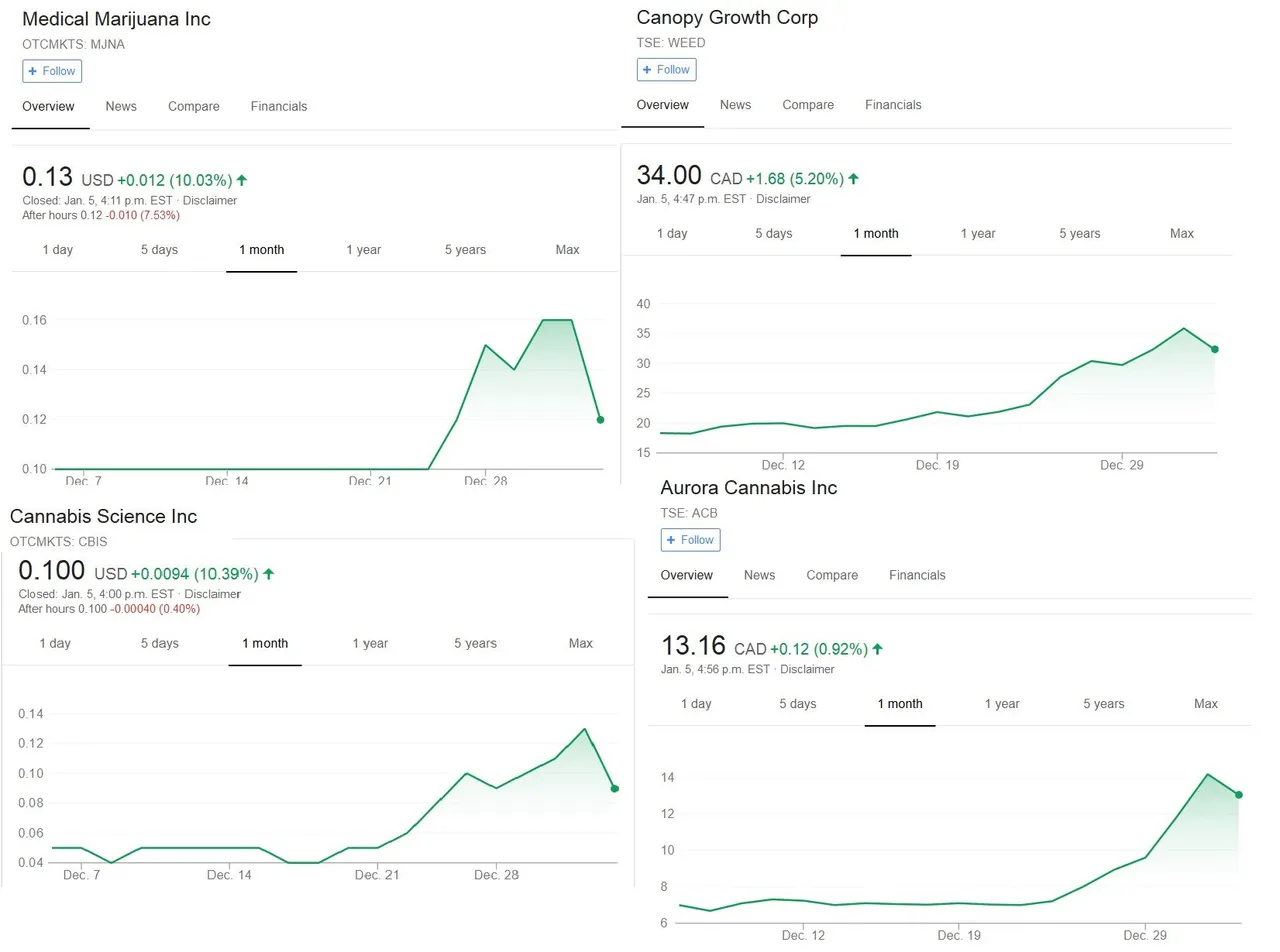Select 5 years range for Cannabis Science chart
The image size is (1280, 952).
point(475,643)
